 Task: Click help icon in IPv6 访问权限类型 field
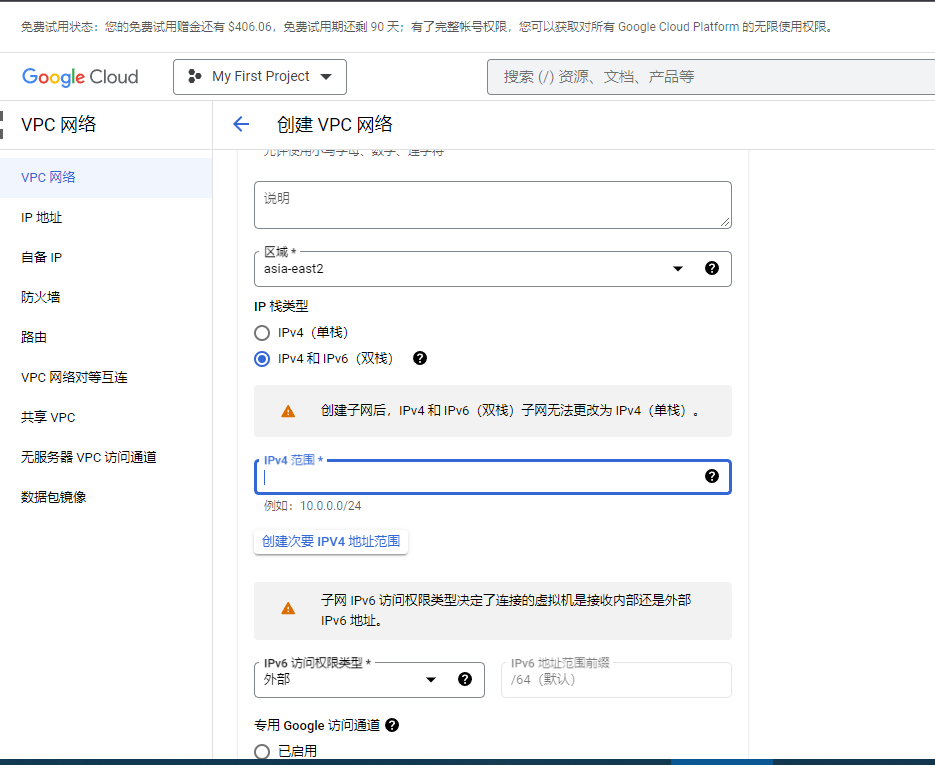click(465, 679)
